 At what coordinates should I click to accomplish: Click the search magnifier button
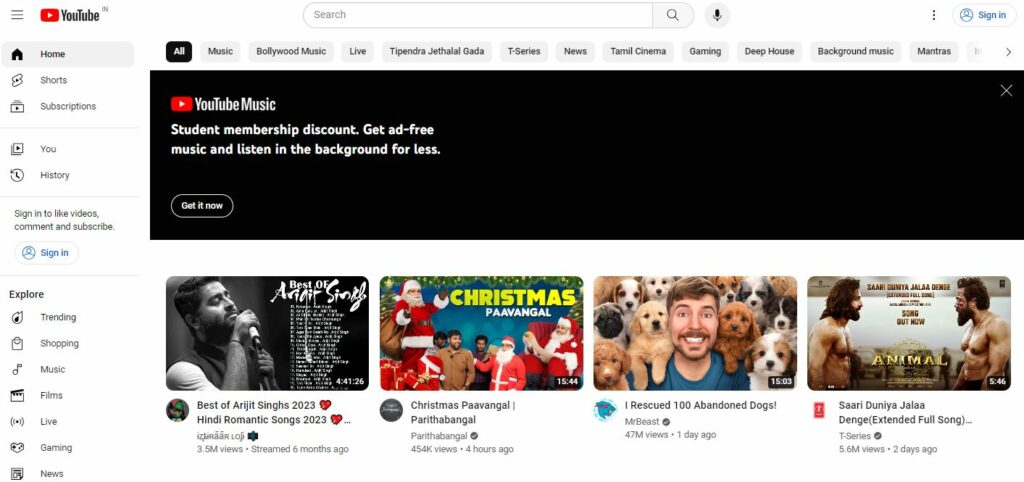[x=673, y=15]
